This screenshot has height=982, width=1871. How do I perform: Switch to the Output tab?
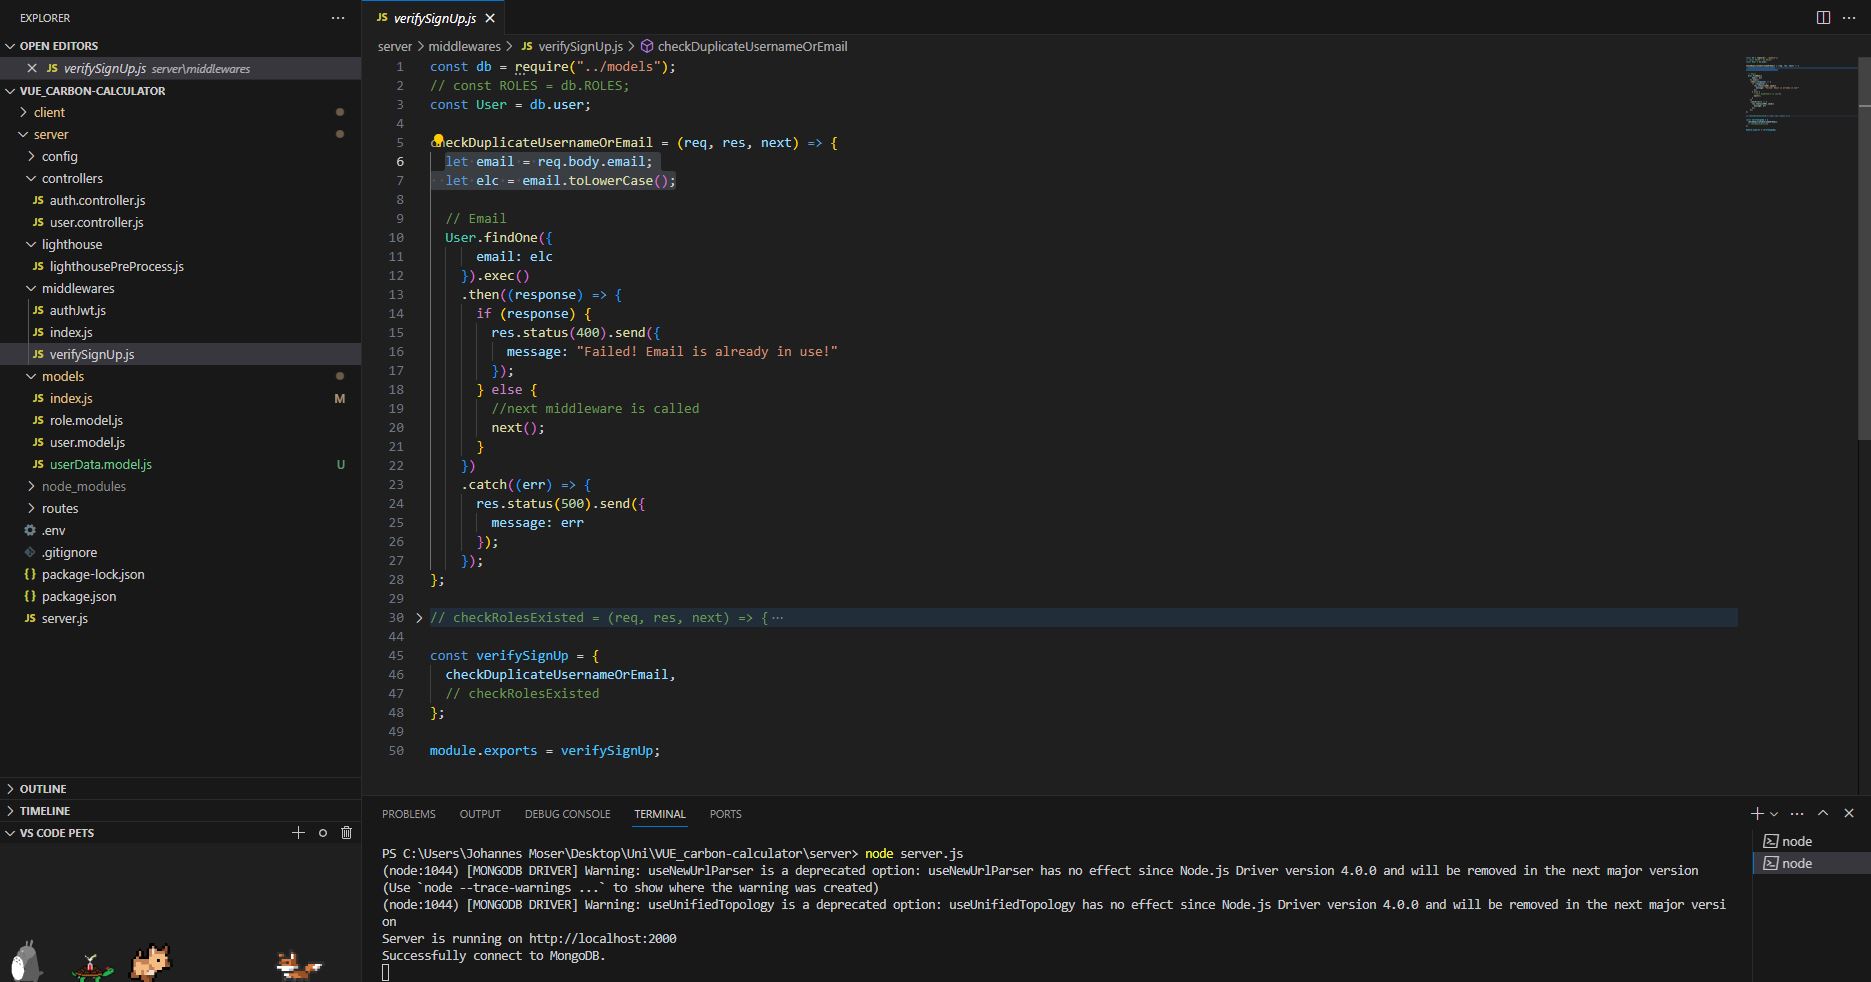tap(480, 814)
